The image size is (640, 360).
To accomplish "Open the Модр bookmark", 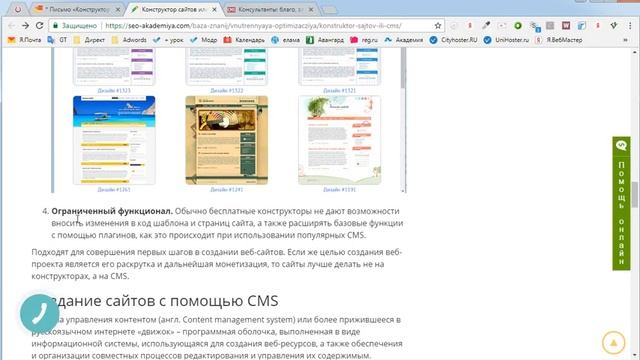I will pos(203,40).
